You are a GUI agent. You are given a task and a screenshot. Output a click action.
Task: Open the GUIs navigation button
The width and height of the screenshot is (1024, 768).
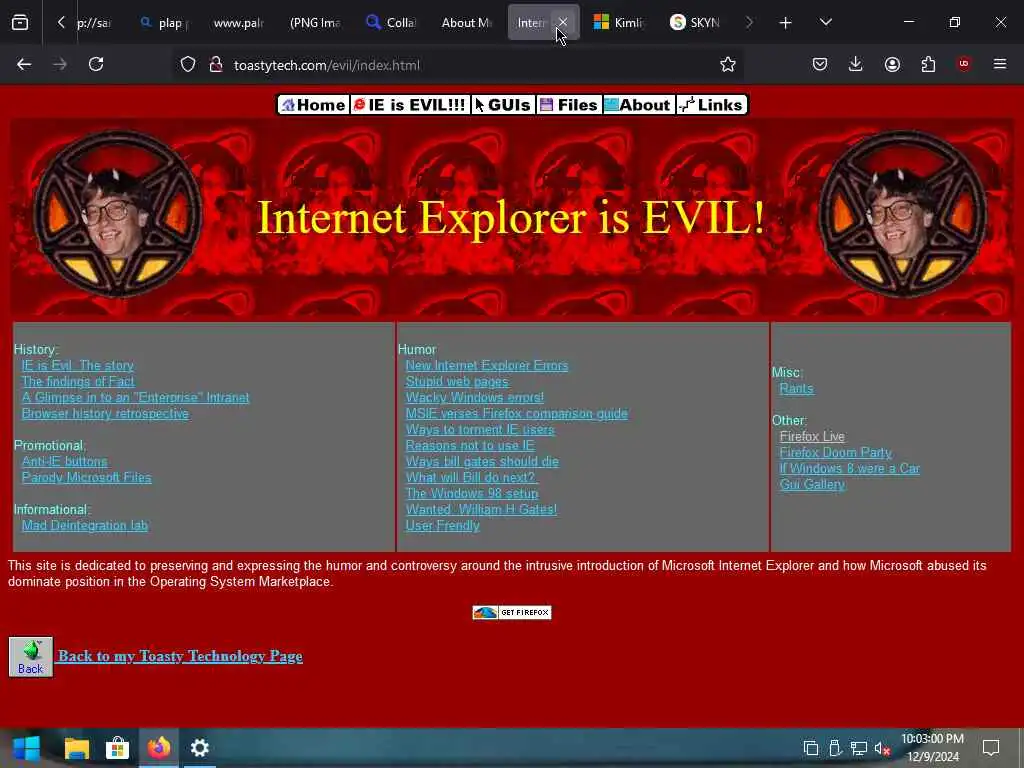503,104
